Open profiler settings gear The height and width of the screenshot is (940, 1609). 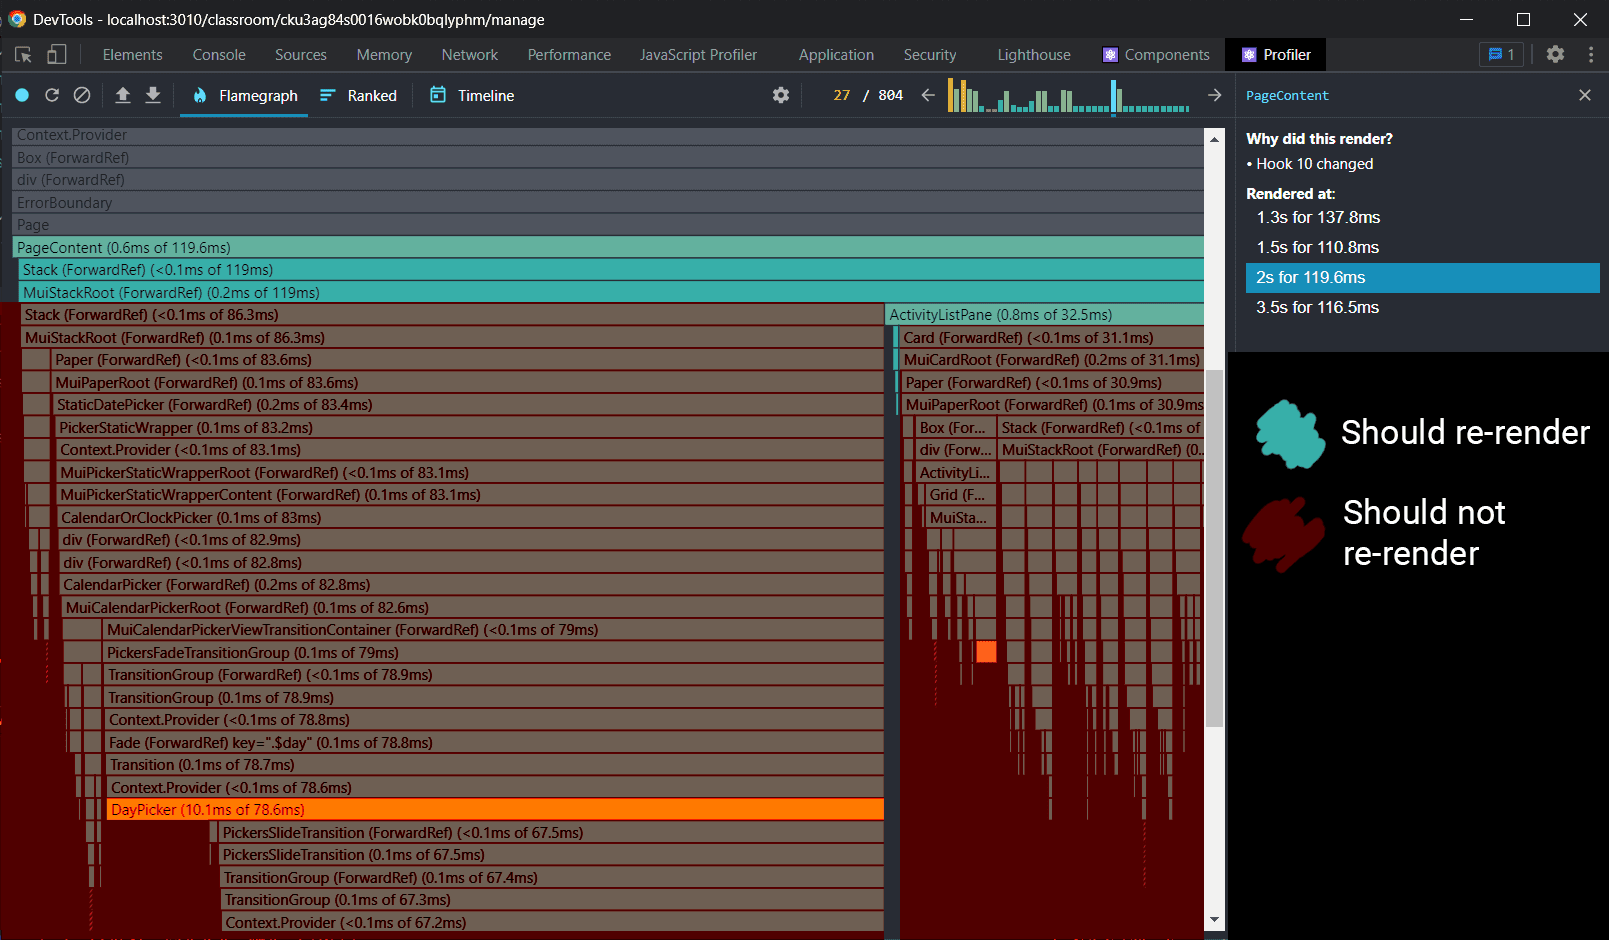point(781,95)
